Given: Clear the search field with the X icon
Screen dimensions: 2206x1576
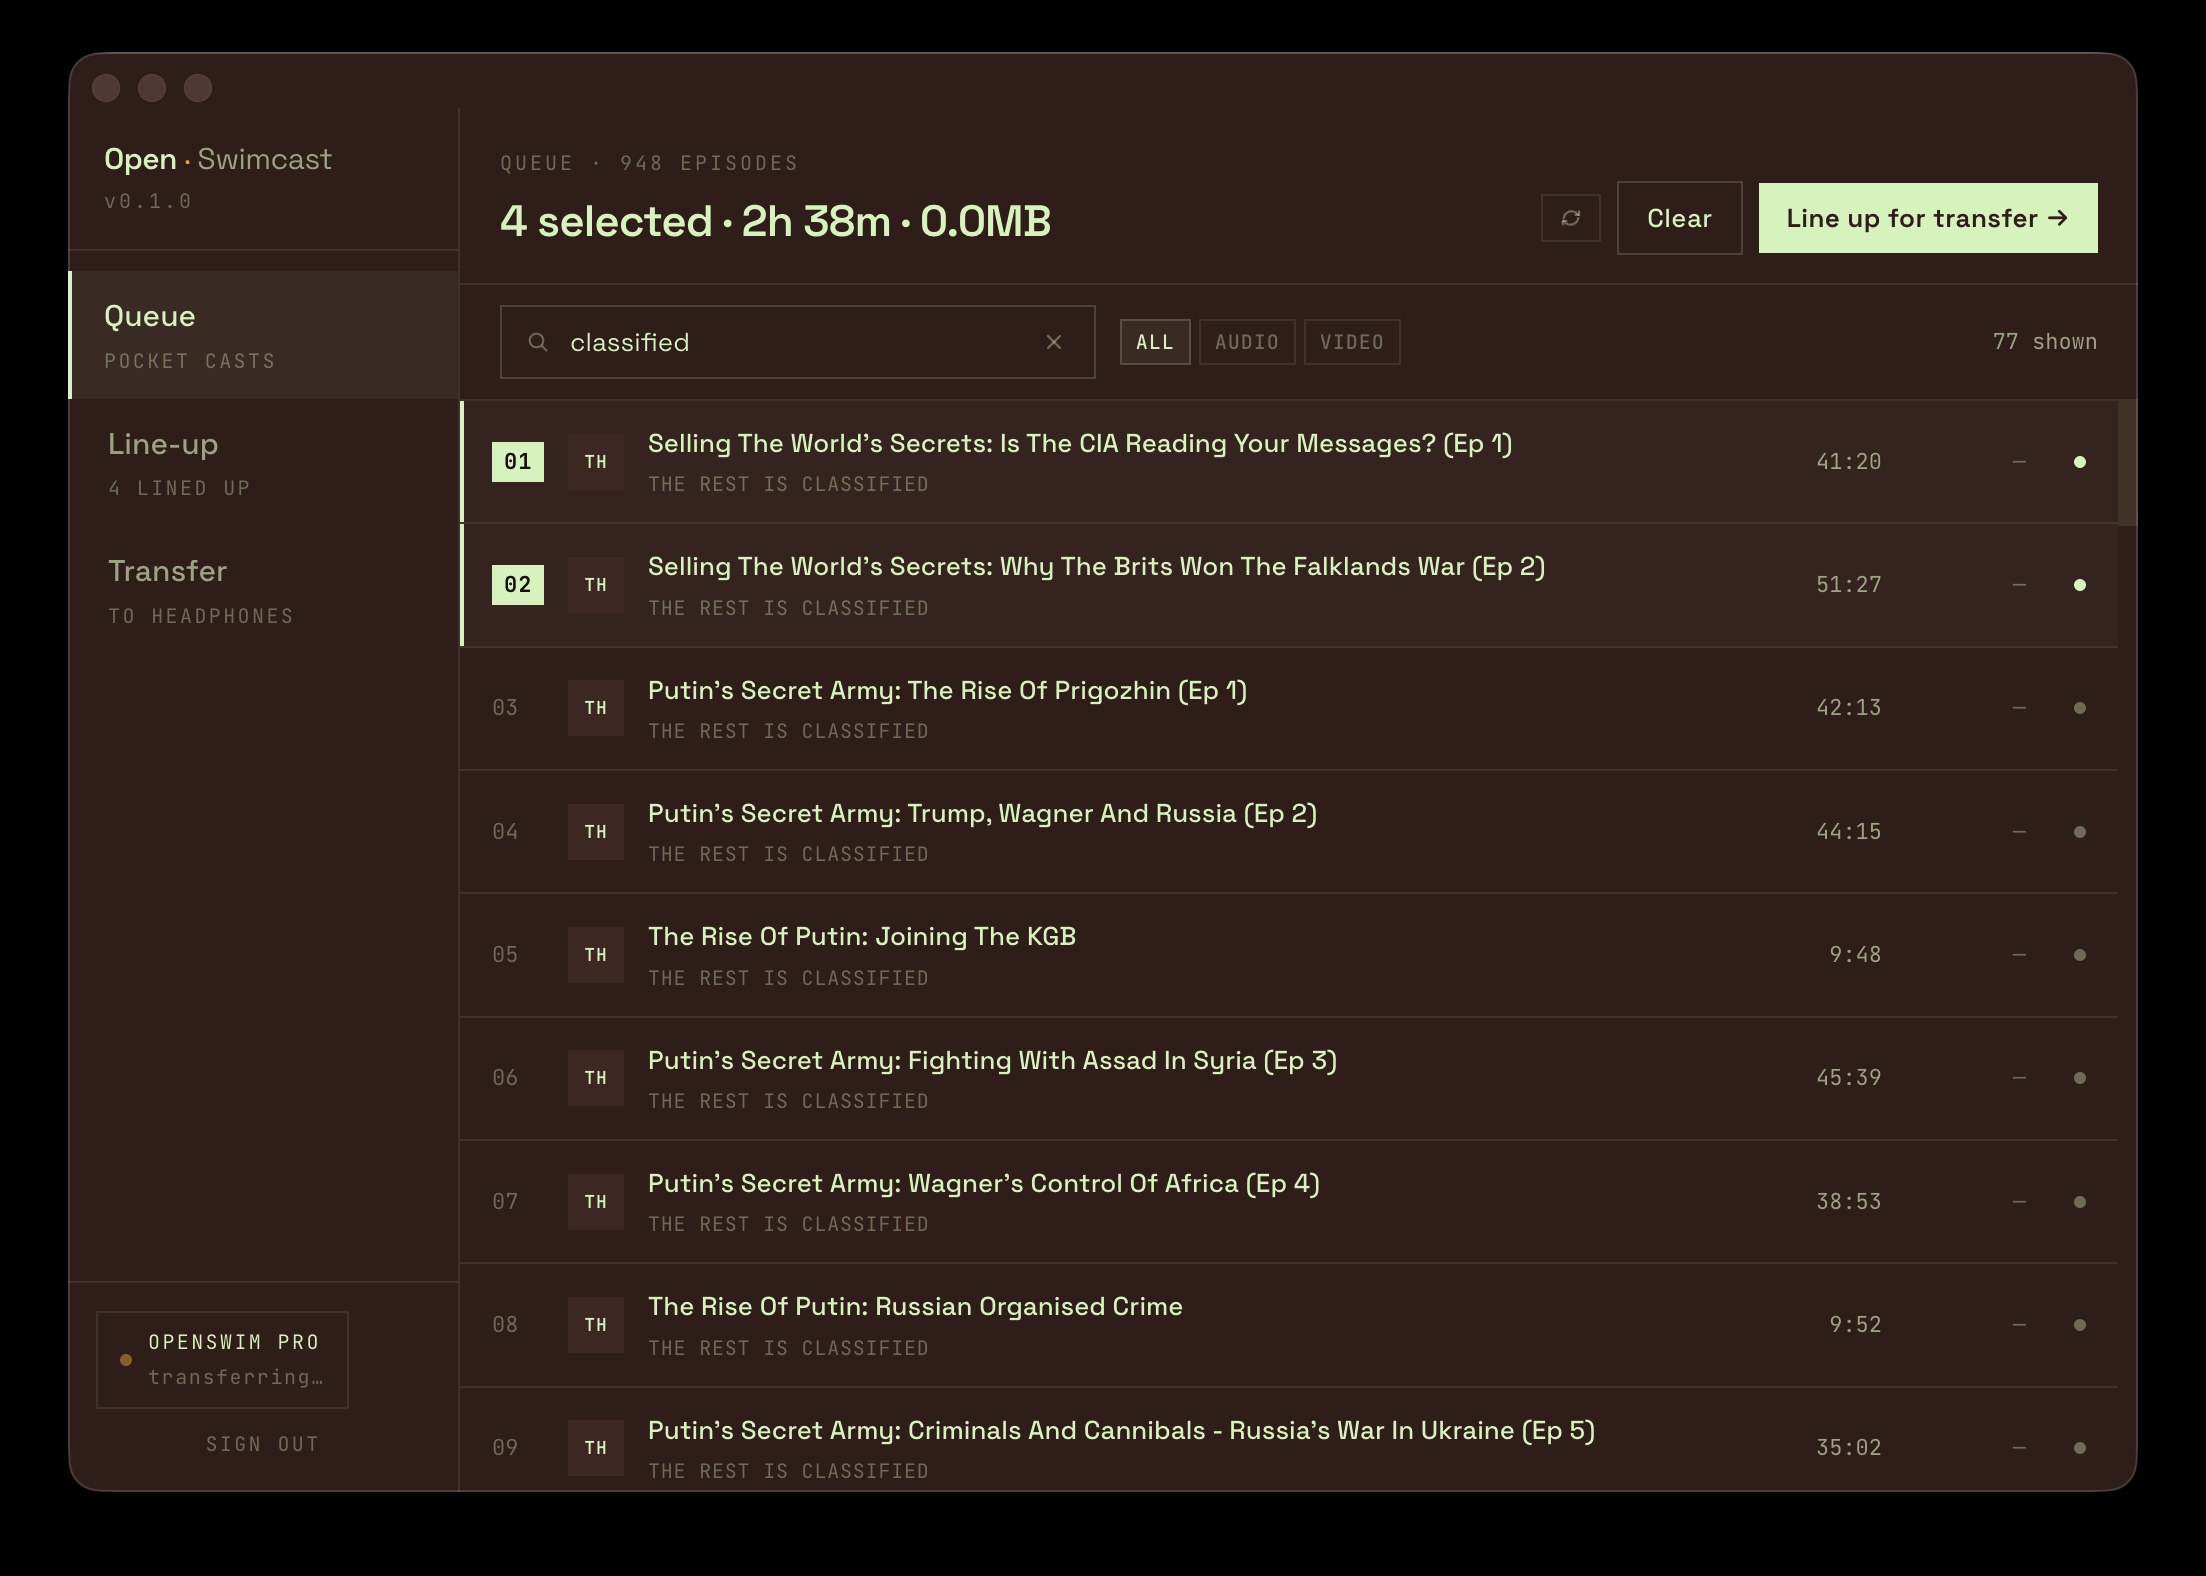Looking at the screenshot, I should pyautogui.click(x=1053, y=342).
